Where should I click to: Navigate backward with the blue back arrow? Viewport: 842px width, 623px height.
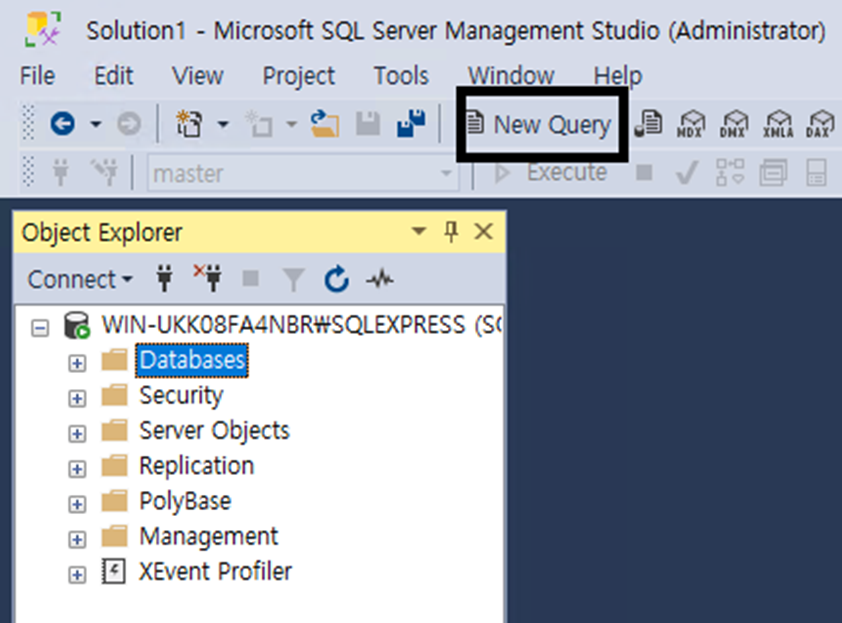62,124
